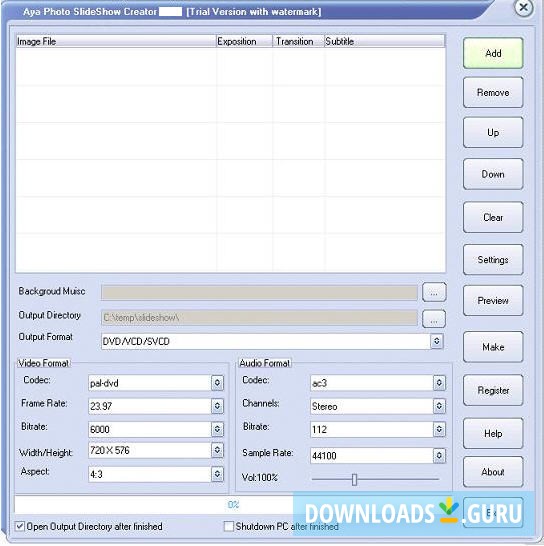The image size is (544, 546).
Task: Toggle Open Output Directory after finished
Action: click(20, 526)
